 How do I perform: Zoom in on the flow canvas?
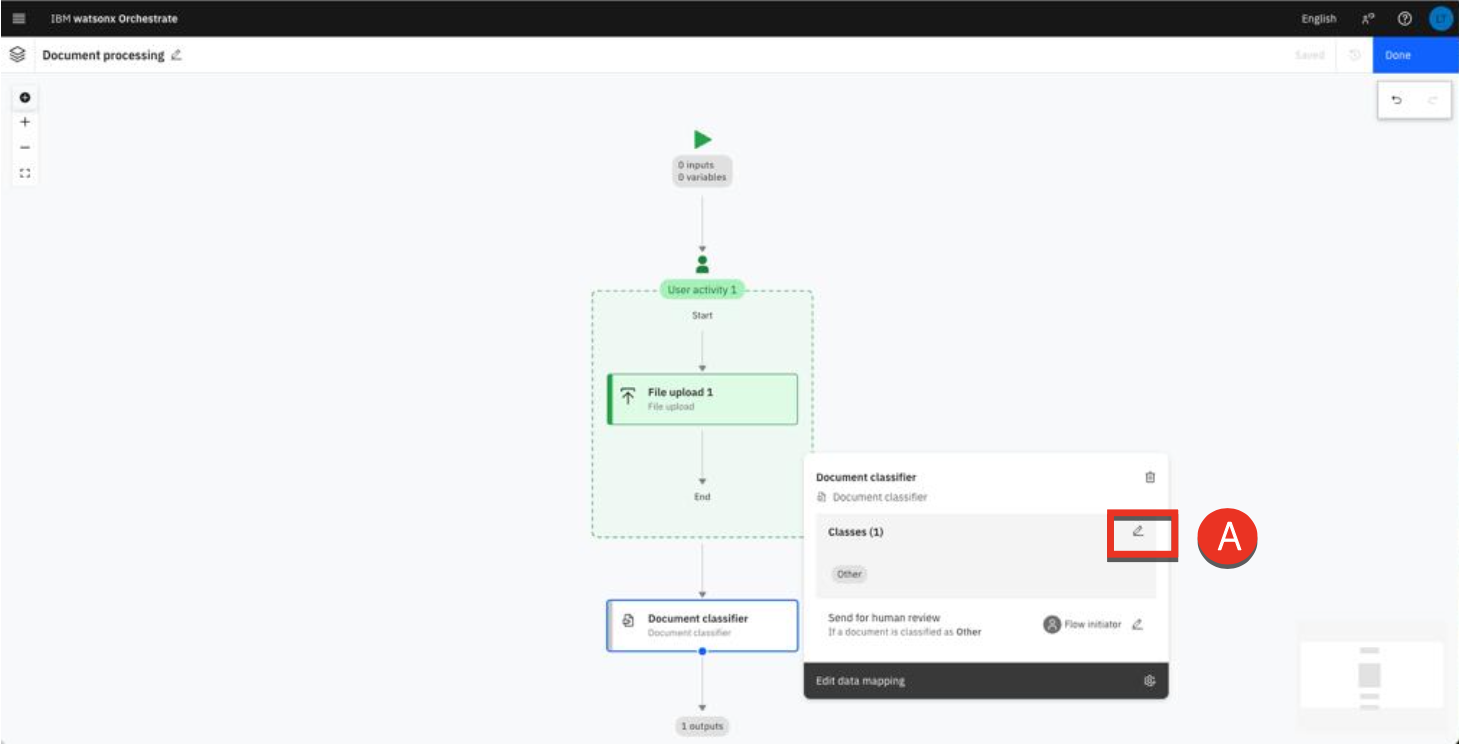pos(25,122)
